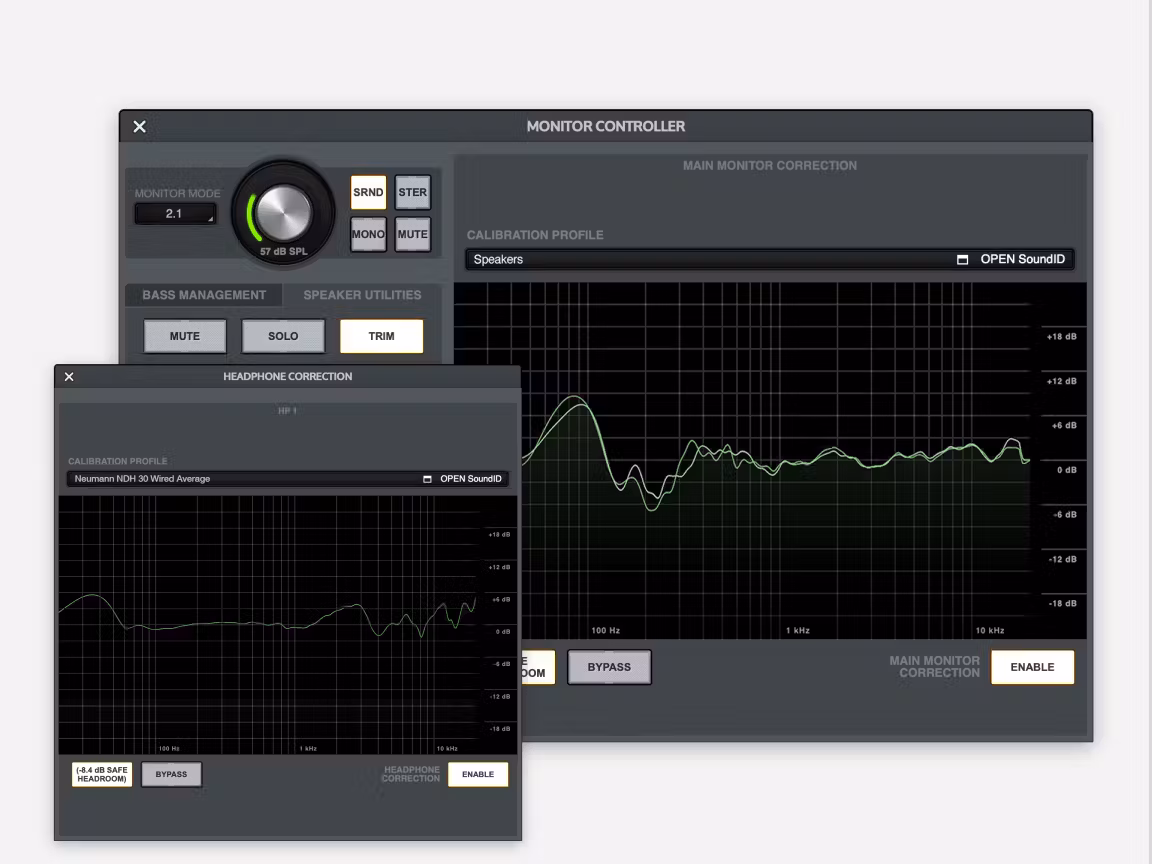Click Main Monitor Correction ENABLE button

(1032, 667)
